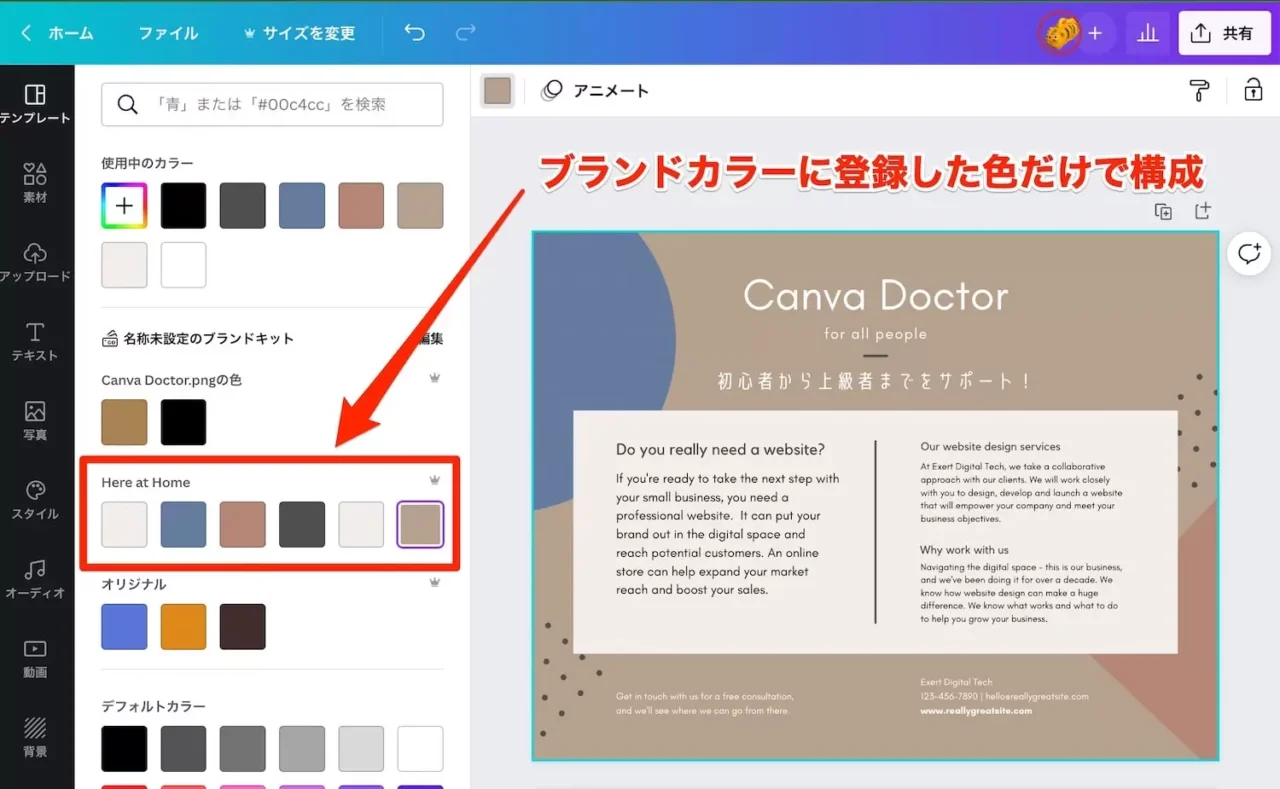The height and width of the screenshot is (789, 1280).
Task: Click 'Do you really need a website?' heading
Action: point(720,450)
